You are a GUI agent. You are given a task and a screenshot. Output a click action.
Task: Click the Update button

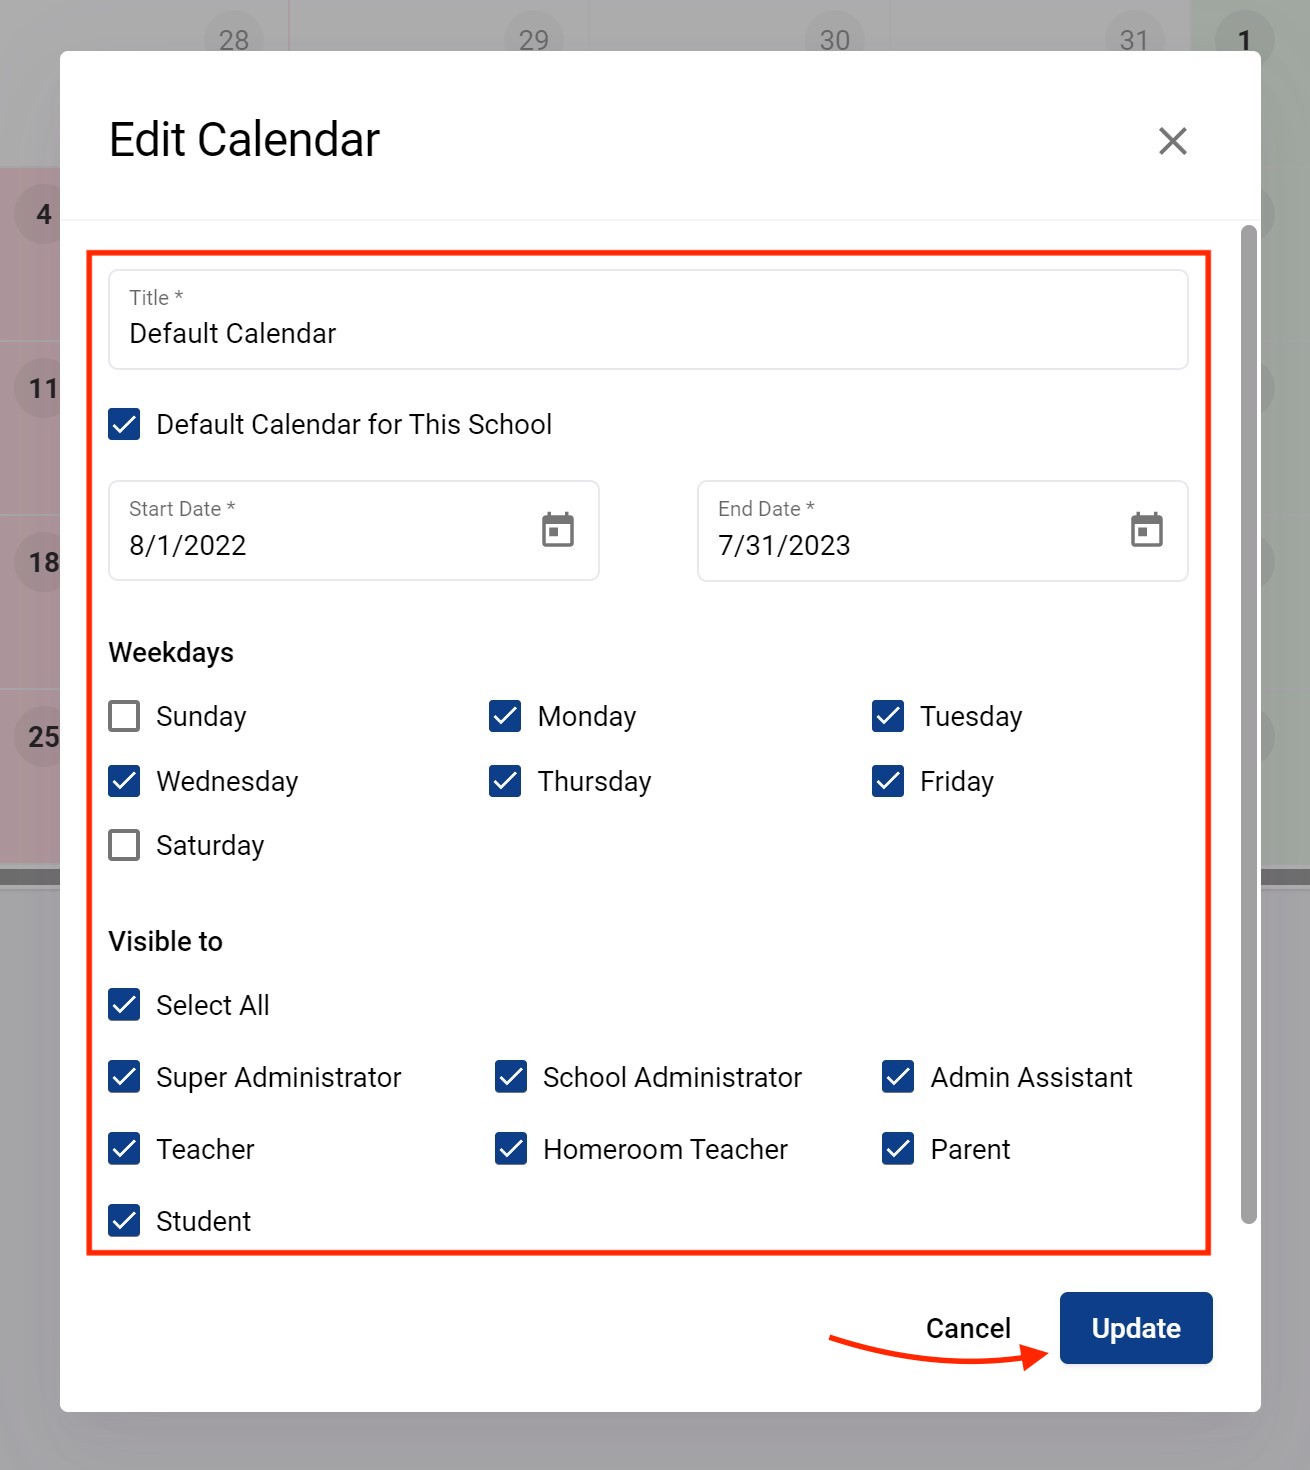pyautogui.click(x=1135, y=1328)
